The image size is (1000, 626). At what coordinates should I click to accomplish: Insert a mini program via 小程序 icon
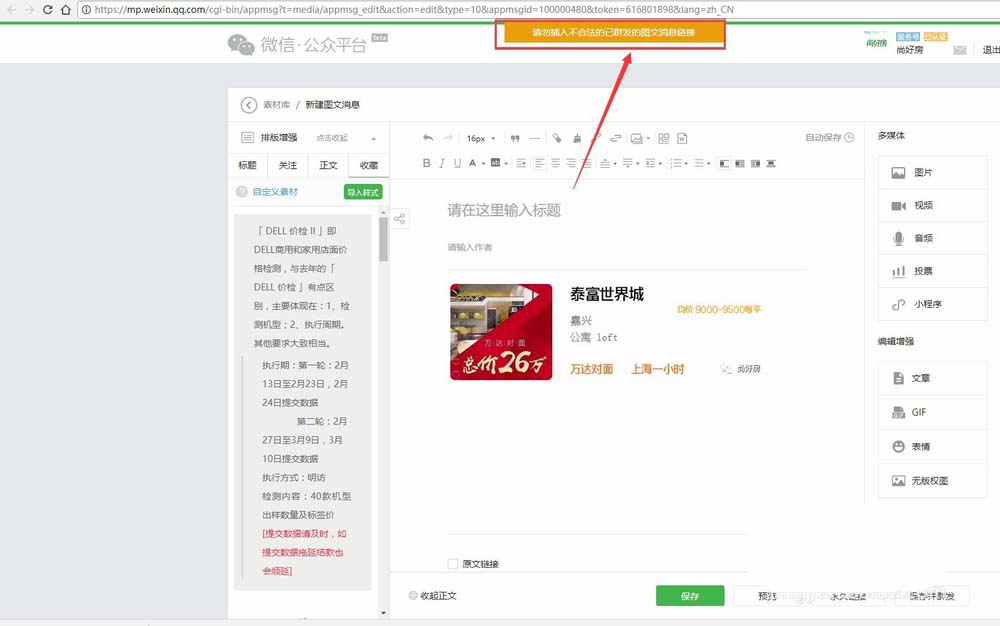pyautogui.click(x=932, y=306)
